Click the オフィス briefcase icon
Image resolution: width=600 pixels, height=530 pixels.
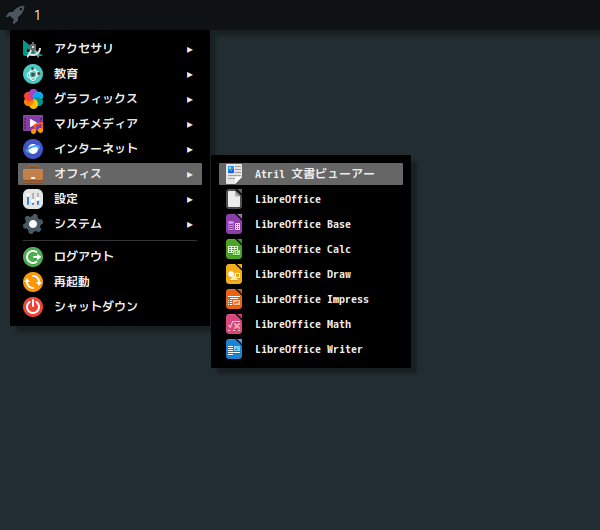[x=33, y=174]
